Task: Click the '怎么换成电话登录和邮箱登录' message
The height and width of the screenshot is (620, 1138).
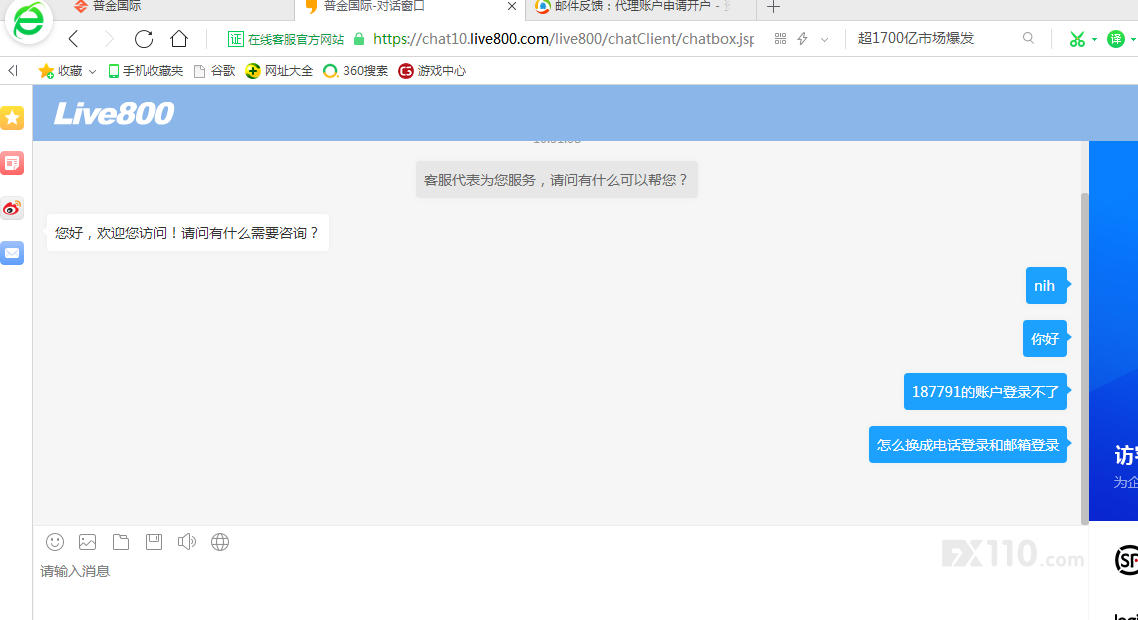Action: (x=967, y=444)
